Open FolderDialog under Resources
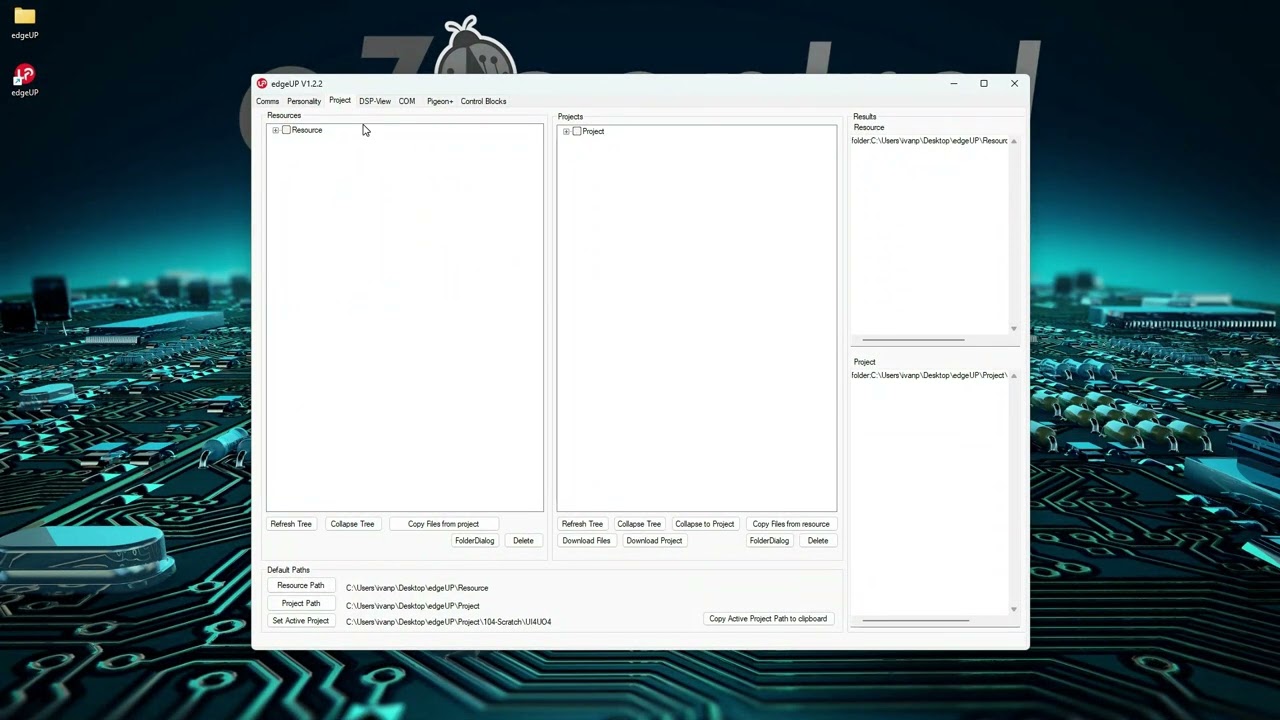1280x720 pixels. click(x=474, y=541)
